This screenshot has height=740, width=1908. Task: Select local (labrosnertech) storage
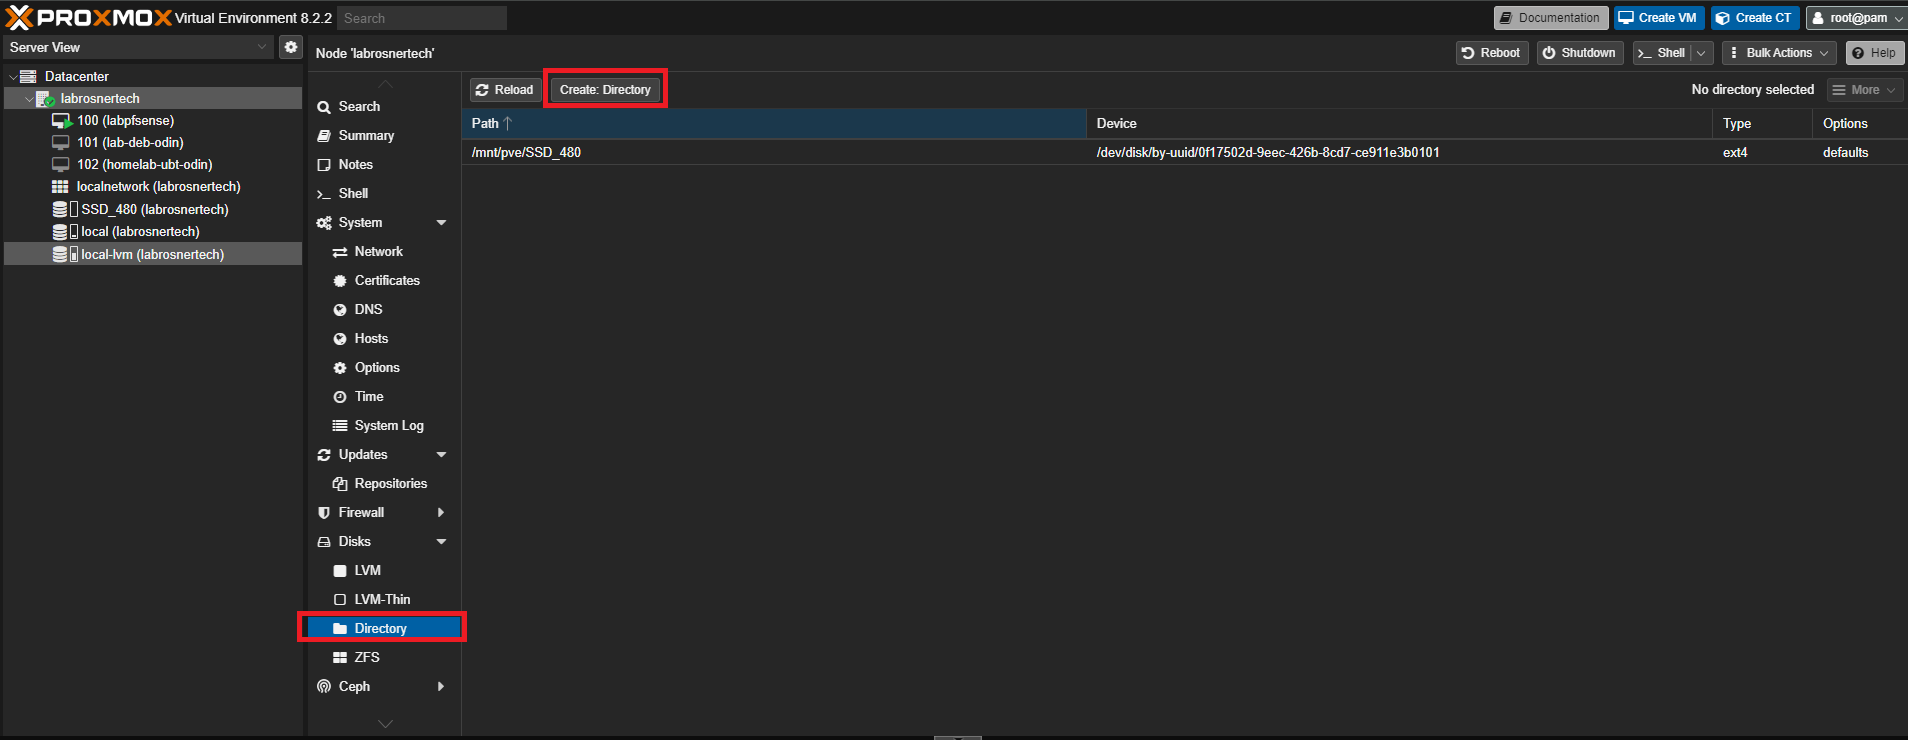140,231
